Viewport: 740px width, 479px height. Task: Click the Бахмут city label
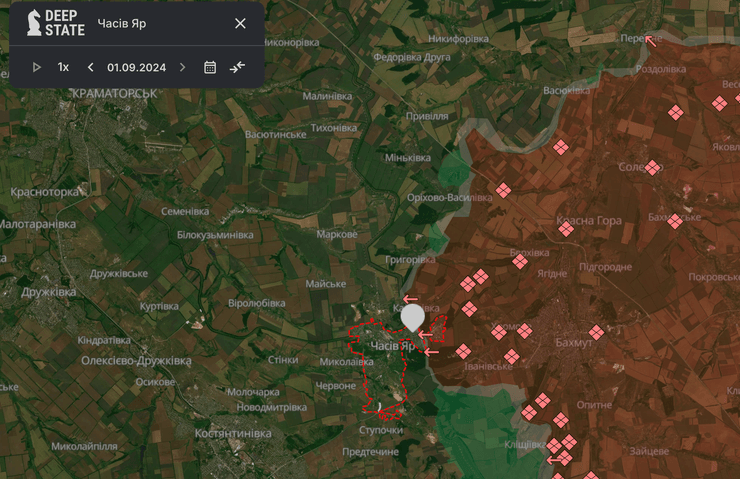pos(574,343)
